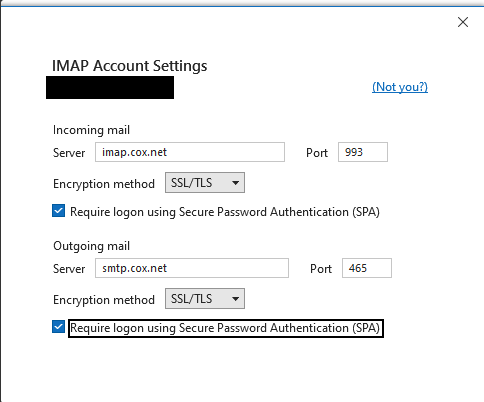The image size is (484, 402).
Task: Open outgoing mail Encryption method dropdown
Action: 205,298
